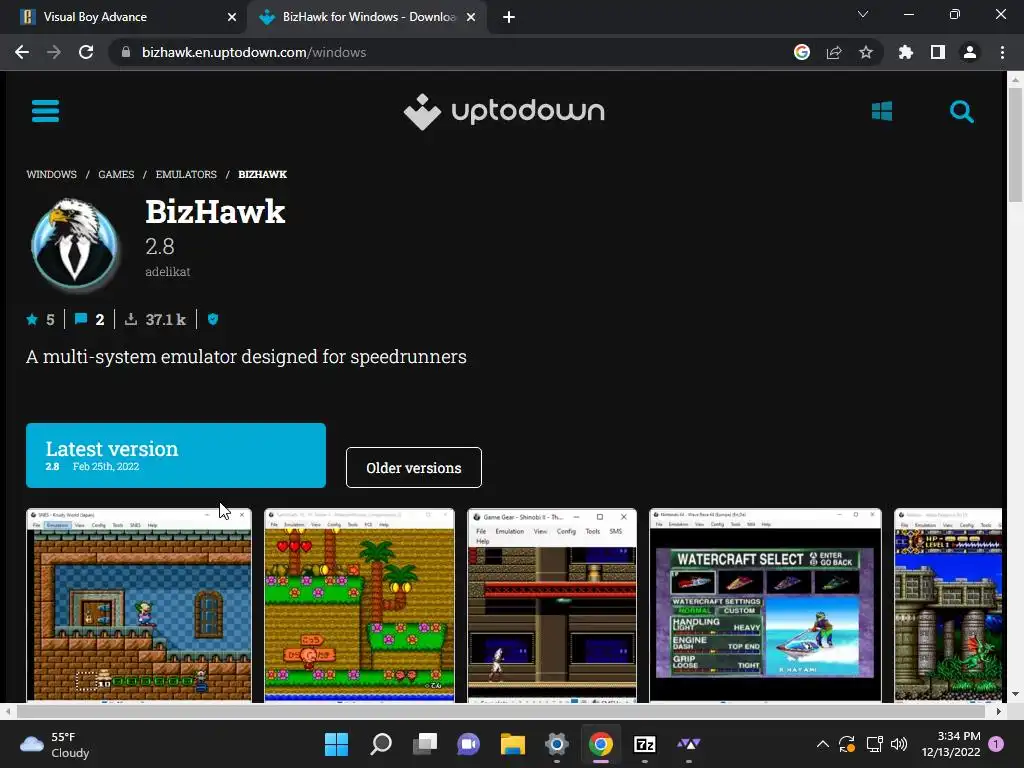Screen dimensions: 1024x768
Task: Switch to Visual Boy Advance tab
Action: (x=124, y=17)
